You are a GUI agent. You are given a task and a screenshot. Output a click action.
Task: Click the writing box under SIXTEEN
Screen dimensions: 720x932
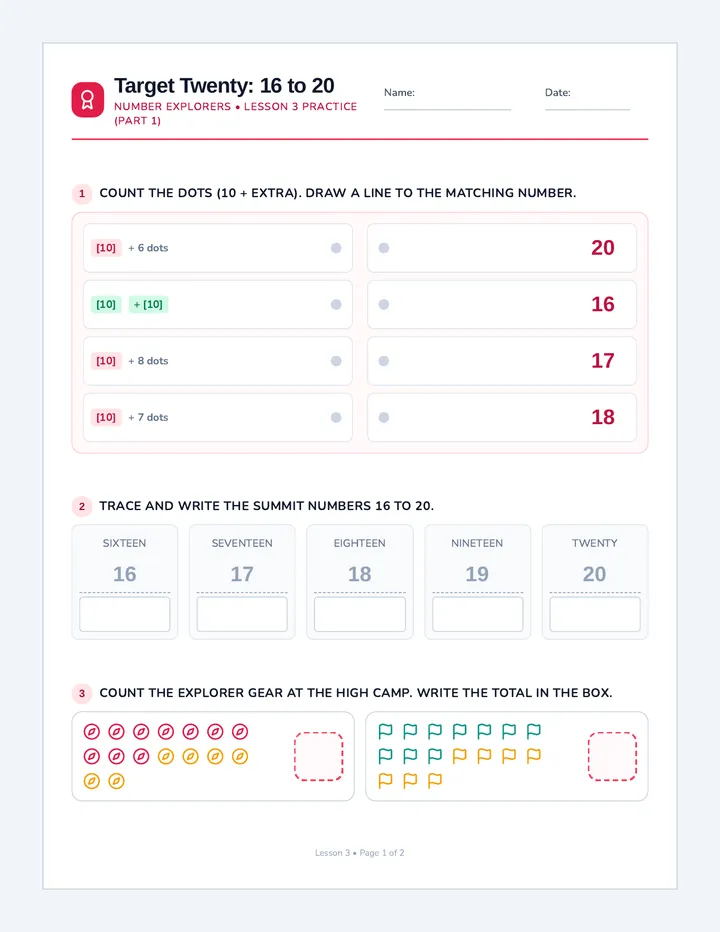[125, 614]
